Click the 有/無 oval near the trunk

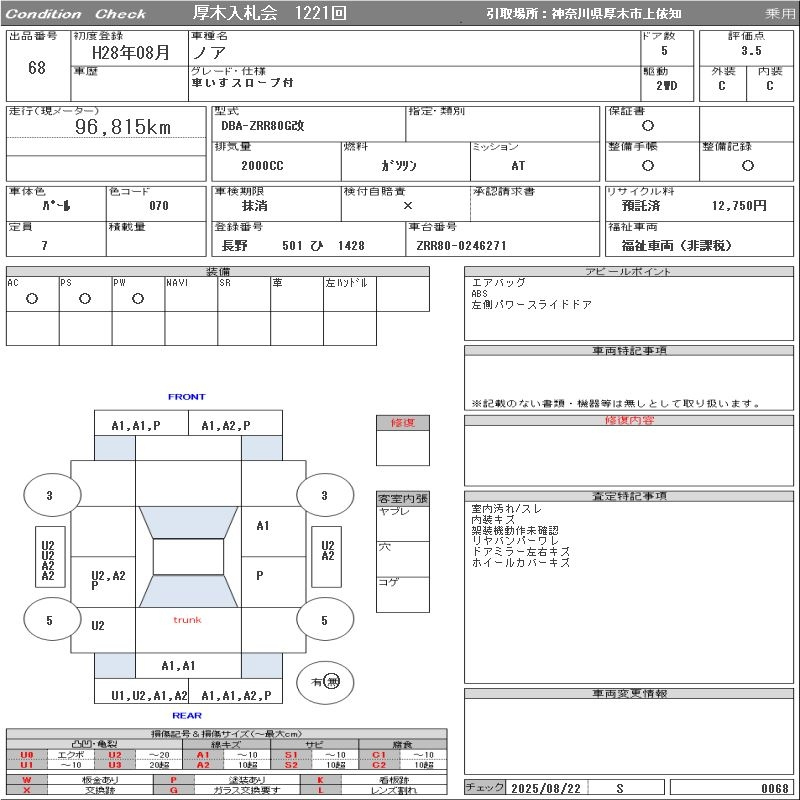[325, 682]
